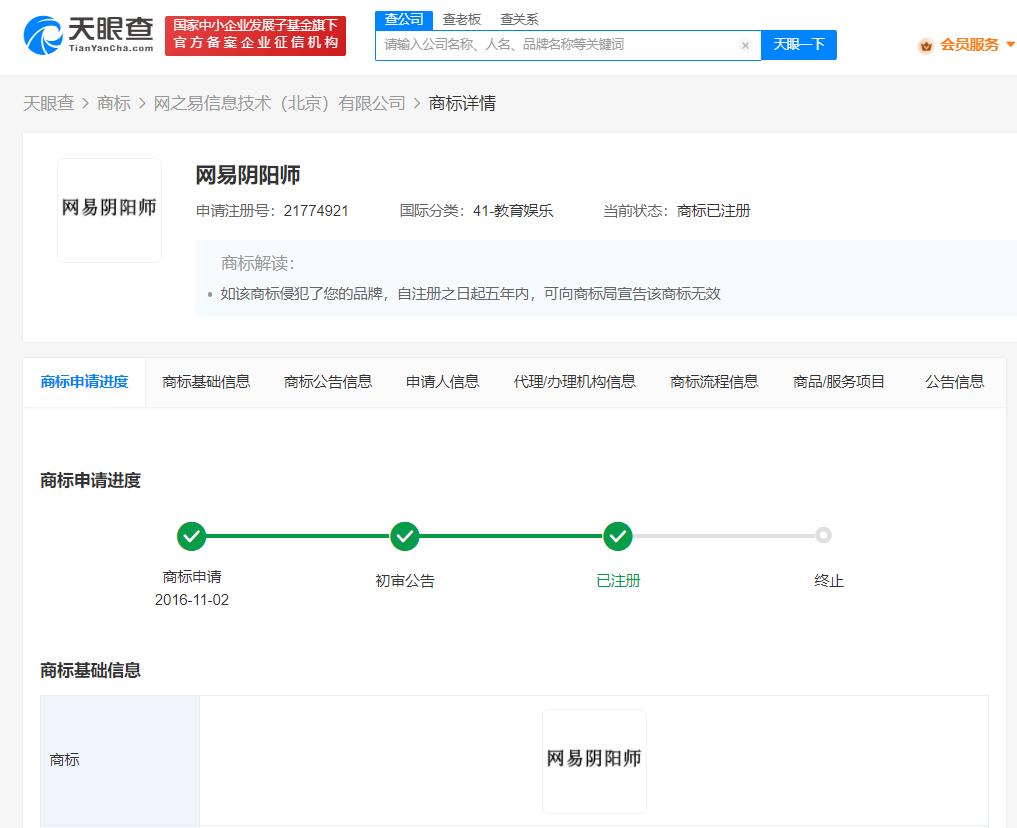Switch to the 商标申请进度 tab

click(84, 382)
